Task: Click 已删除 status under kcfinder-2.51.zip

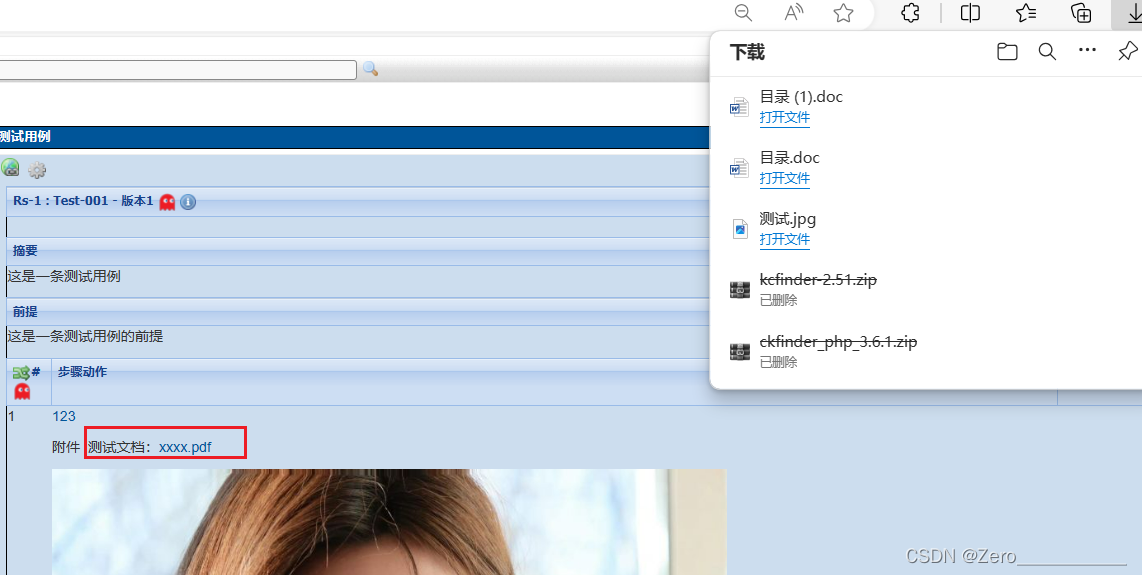Action: (x=779, y=300)
